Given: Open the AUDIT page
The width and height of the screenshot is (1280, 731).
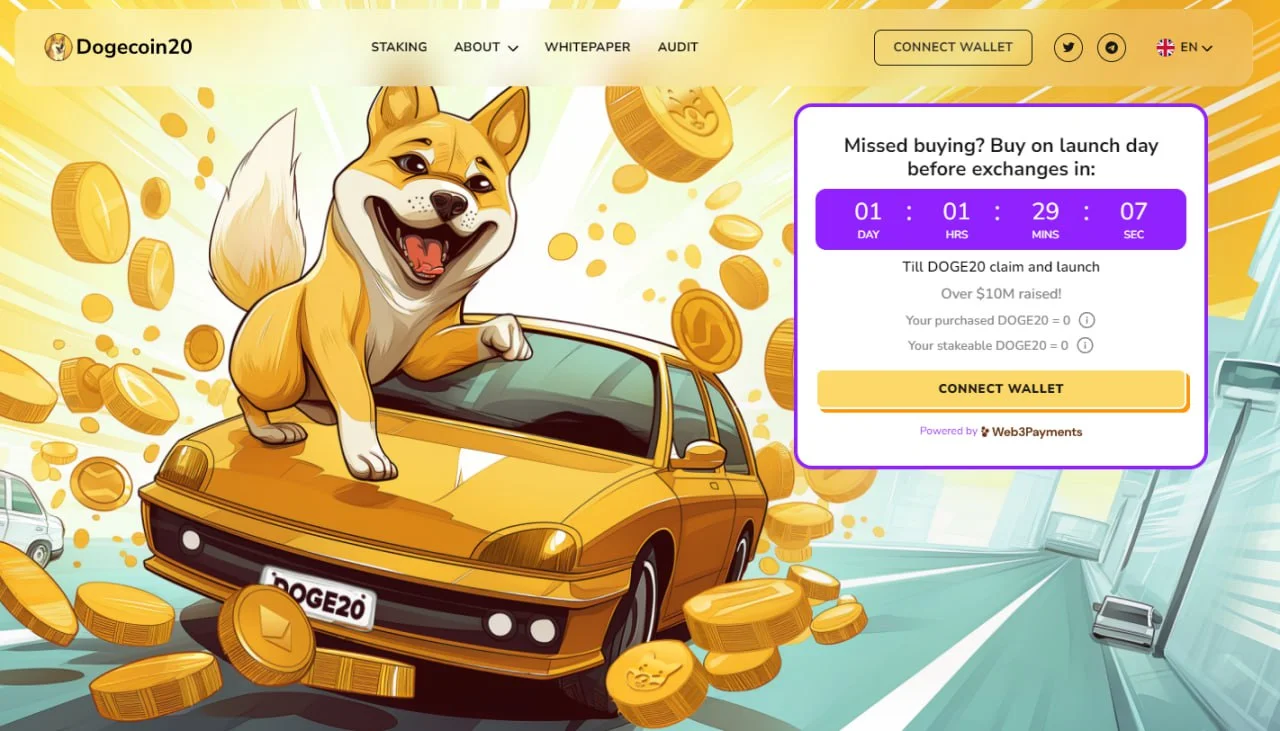Looking at the screenshot, I should coord(678,47).
